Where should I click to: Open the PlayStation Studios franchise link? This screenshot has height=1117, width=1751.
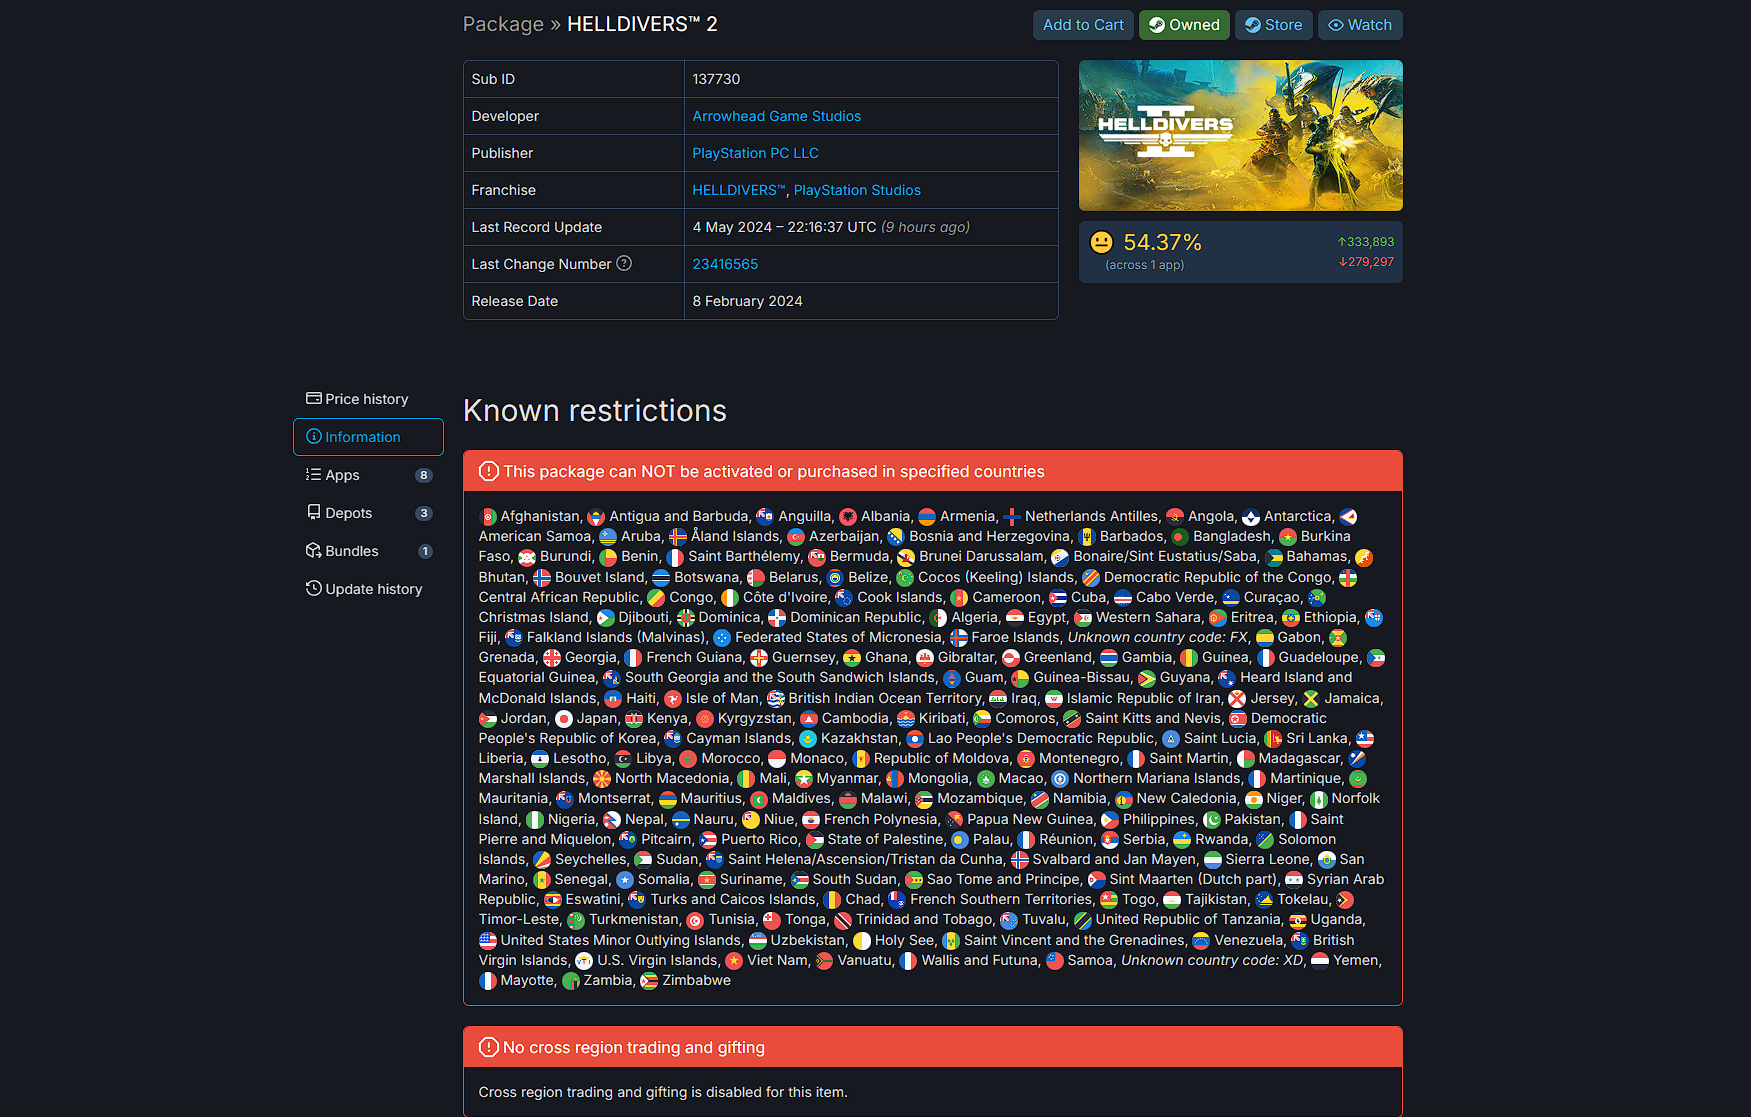click(x=857, y=190)
